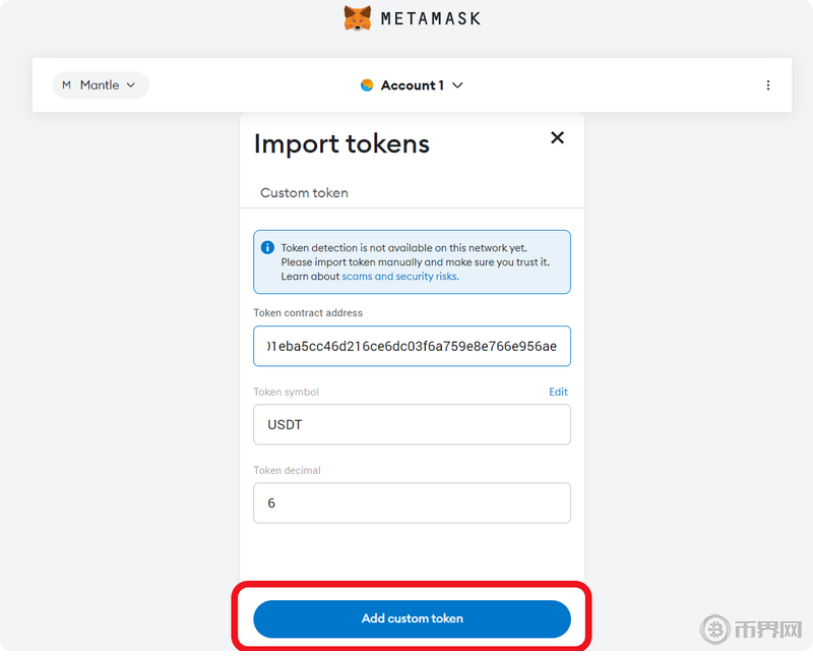Image resolution: width=813 pixels, height=657 pixels.
Task: Close the Import tokens dialog
Action: pyautogui.click(x=557, y=138)
